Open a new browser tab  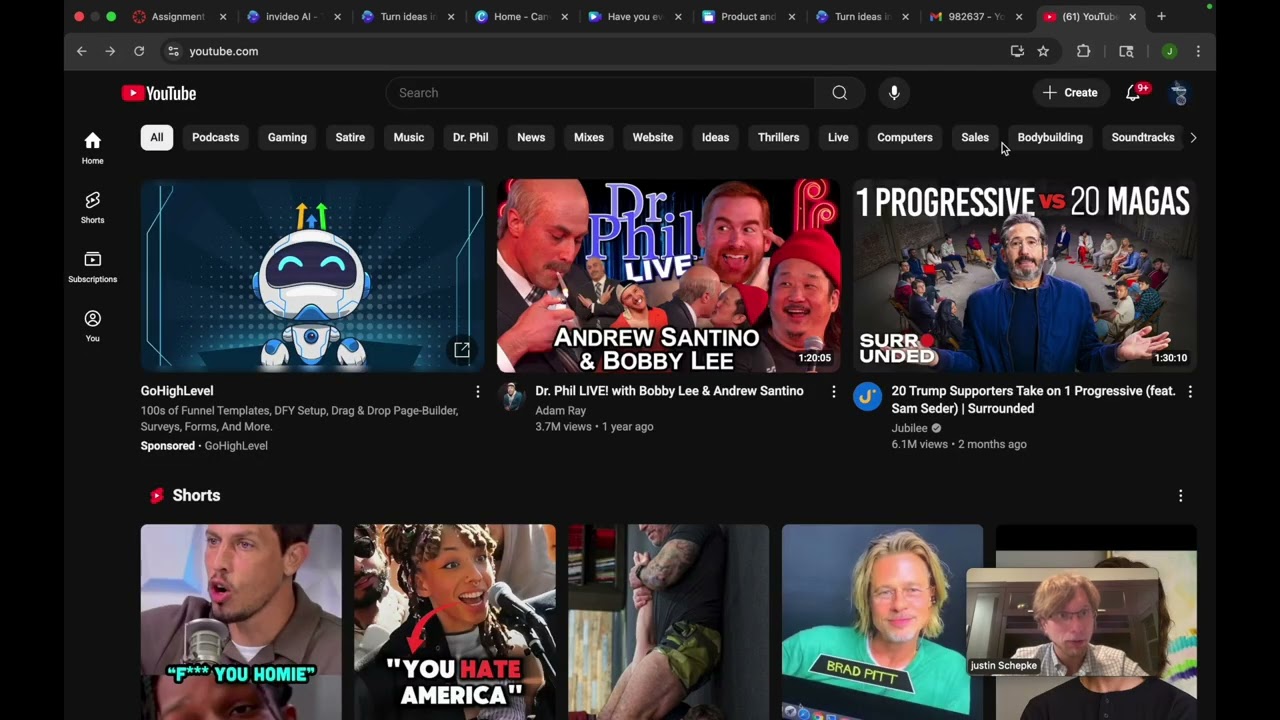[1161, 16]
